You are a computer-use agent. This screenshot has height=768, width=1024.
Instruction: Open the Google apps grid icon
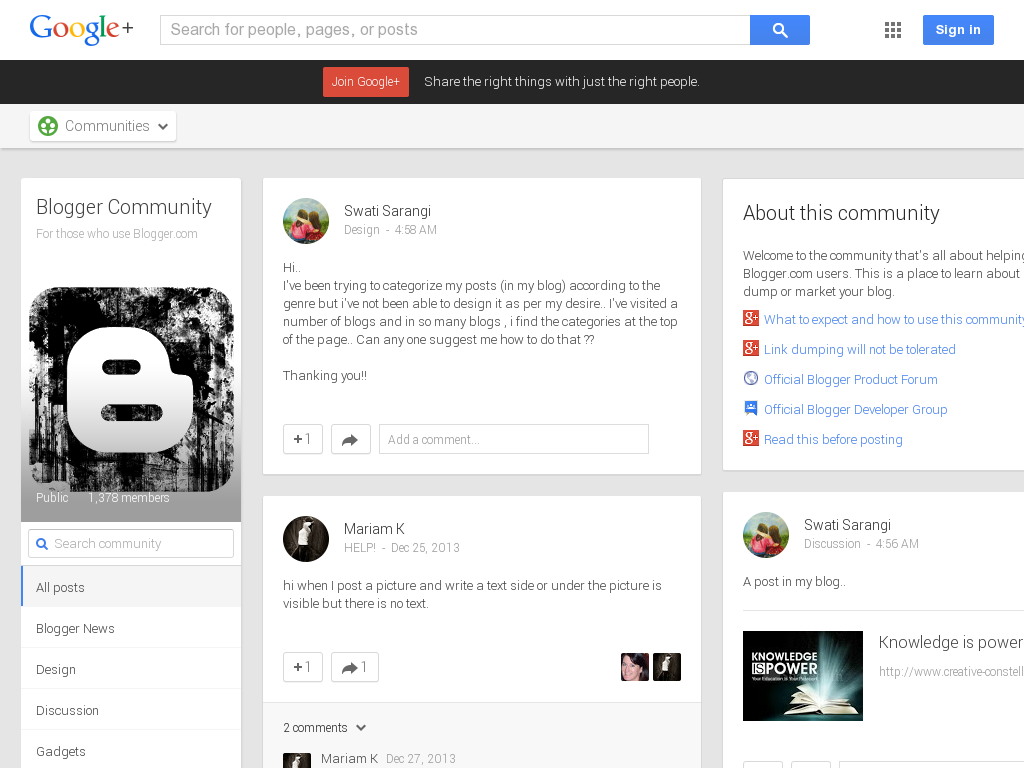point(893,30)
